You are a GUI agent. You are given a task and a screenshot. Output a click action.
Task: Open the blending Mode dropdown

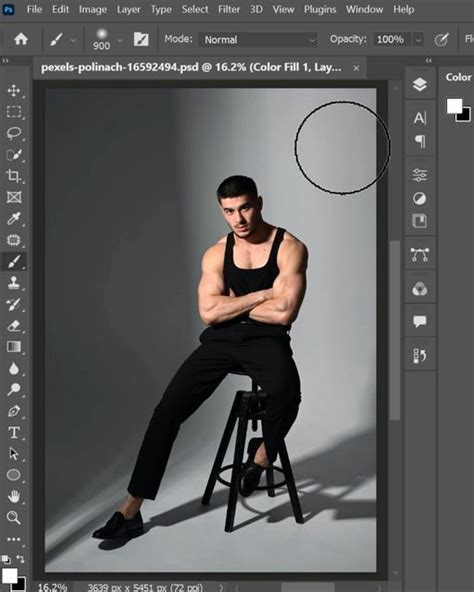(x=258, y=40)
